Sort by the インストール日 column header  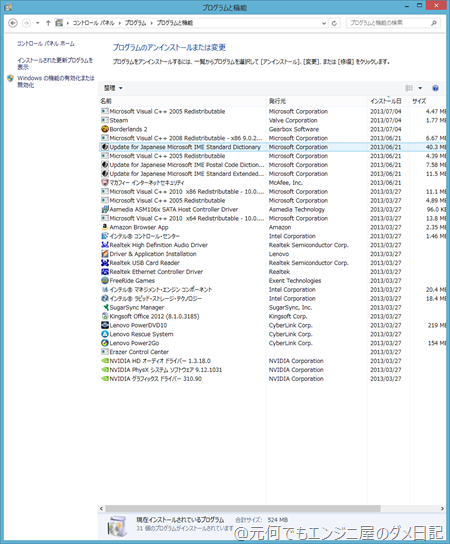coord(388,101)
